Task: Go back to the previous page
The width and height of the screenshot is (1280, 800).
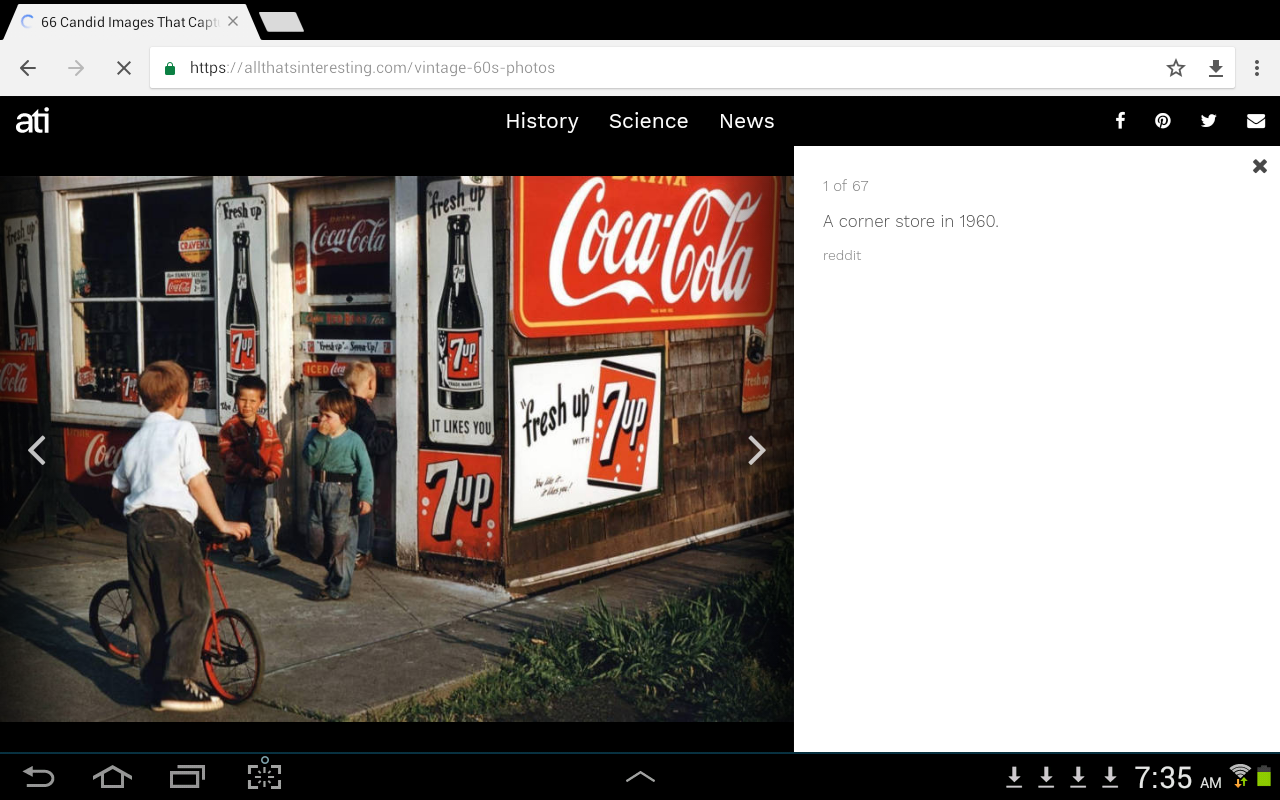Action: tap(28, 68)
